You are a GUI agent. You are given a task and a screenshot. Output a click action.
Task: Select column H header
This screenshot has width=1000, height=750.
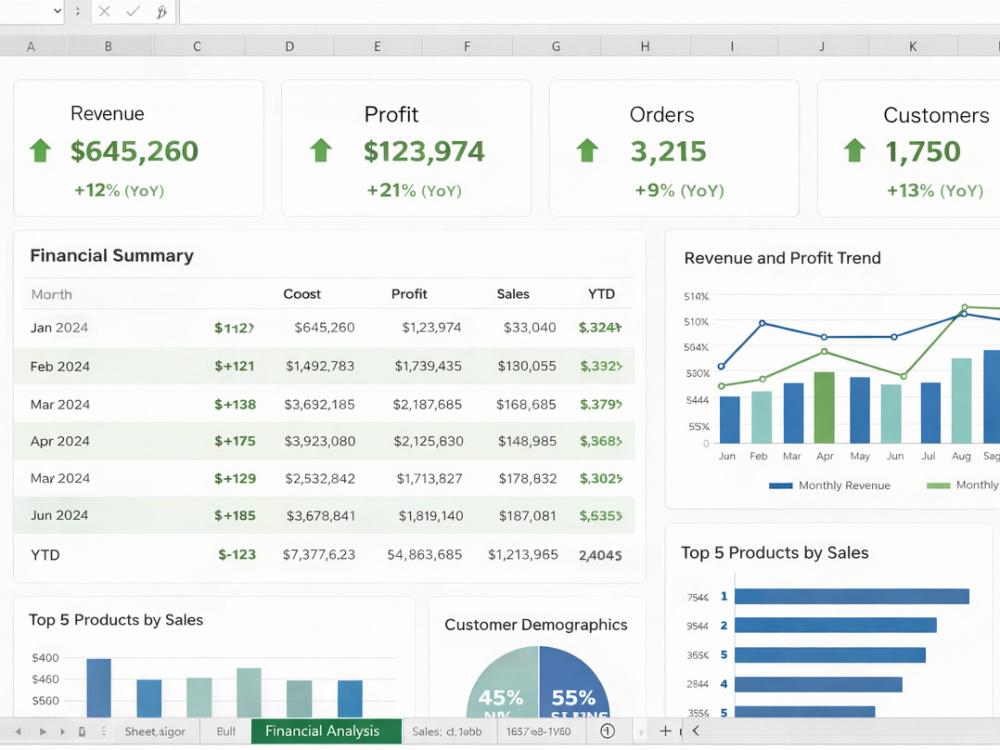[645, 47]
